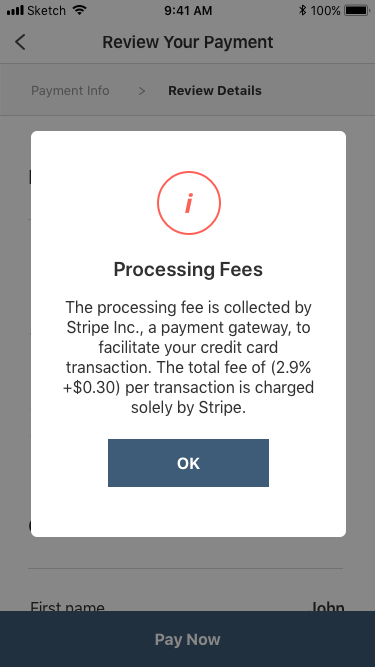Tap the back chevron in header
The image size is (375, 667).
(x=20, y=42)
